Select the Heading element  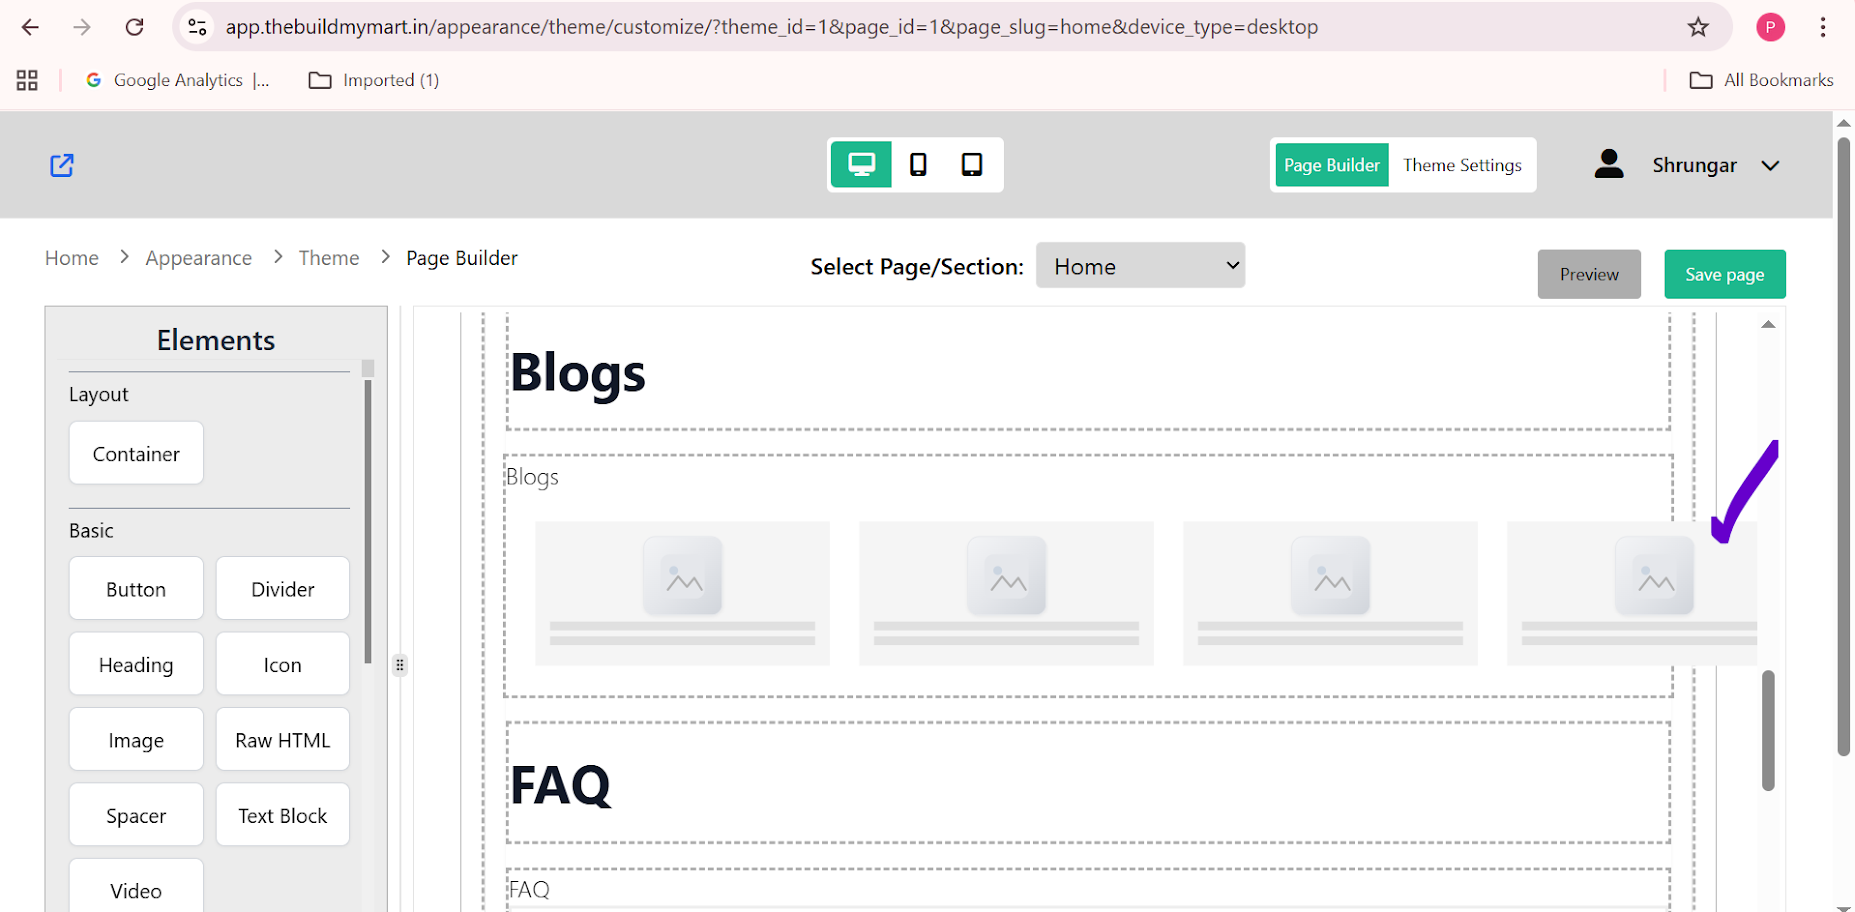(x=136, y=664)
